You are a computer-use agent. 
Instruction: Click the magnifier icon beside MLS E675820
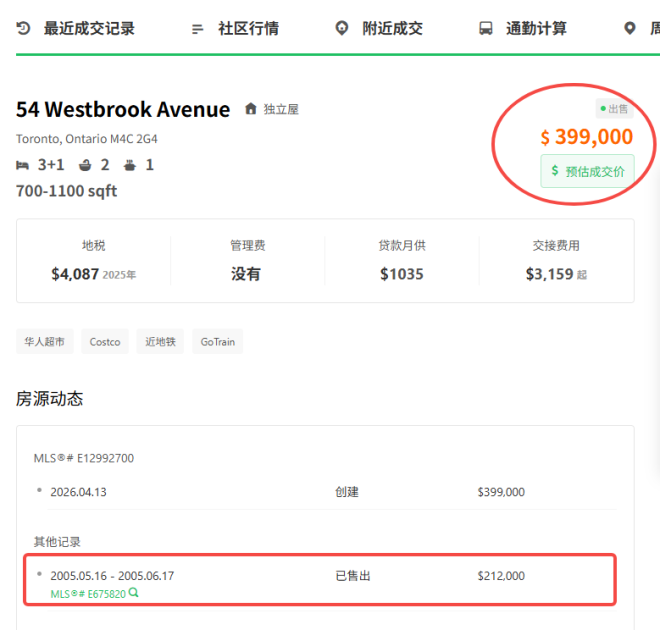pyautogui.click(x=133, y=593)
